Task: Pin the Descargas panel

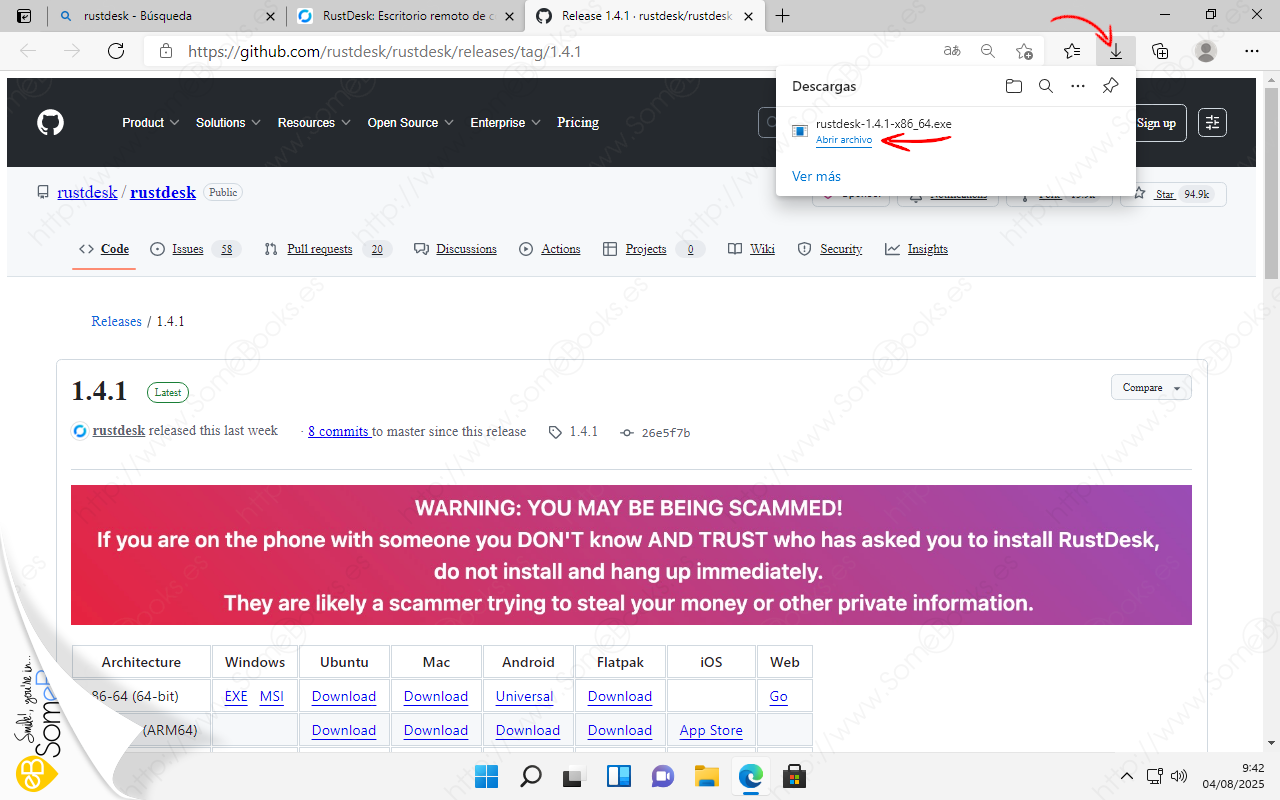Action: coord(1110,86)
